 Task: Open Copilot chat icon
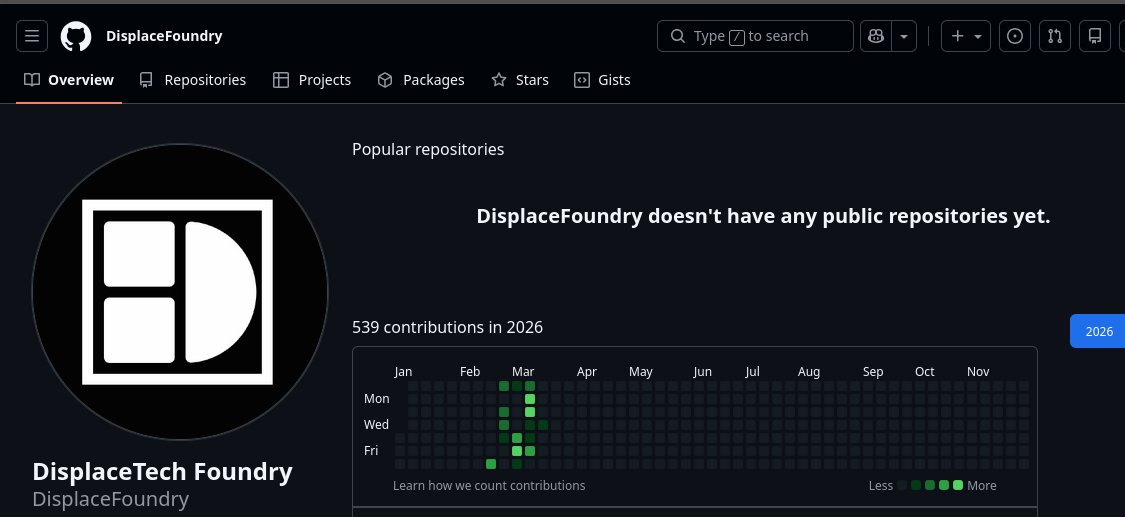tap(876, 36)
